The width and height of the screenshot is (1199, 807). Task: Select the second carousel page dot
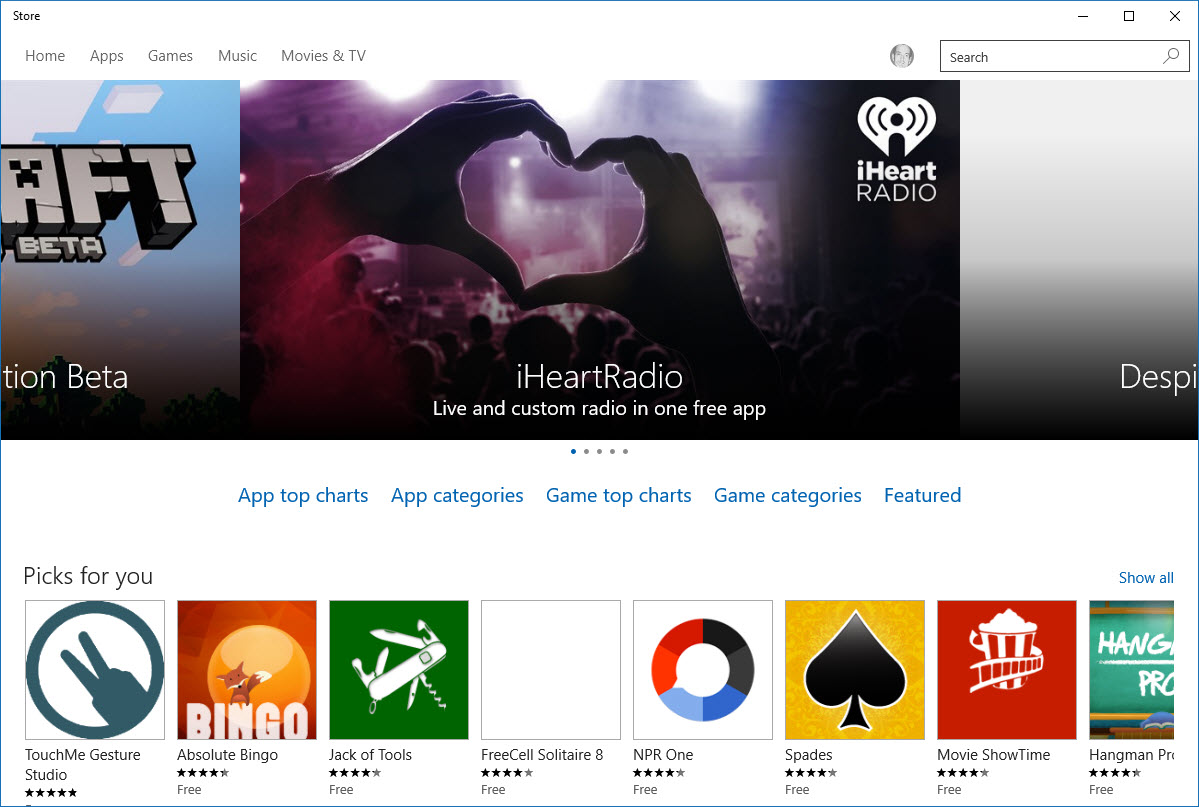[x=586, y=451]
